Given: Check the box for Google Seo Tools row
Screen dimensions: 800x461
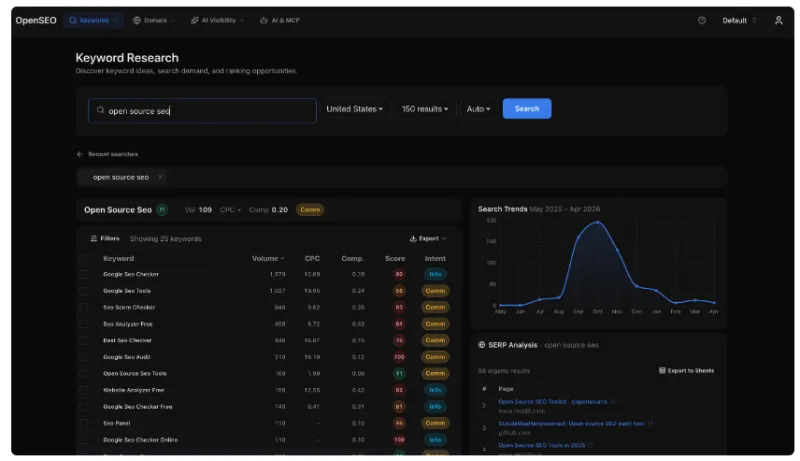Looking at the screenshot, I should pos(84,291).
